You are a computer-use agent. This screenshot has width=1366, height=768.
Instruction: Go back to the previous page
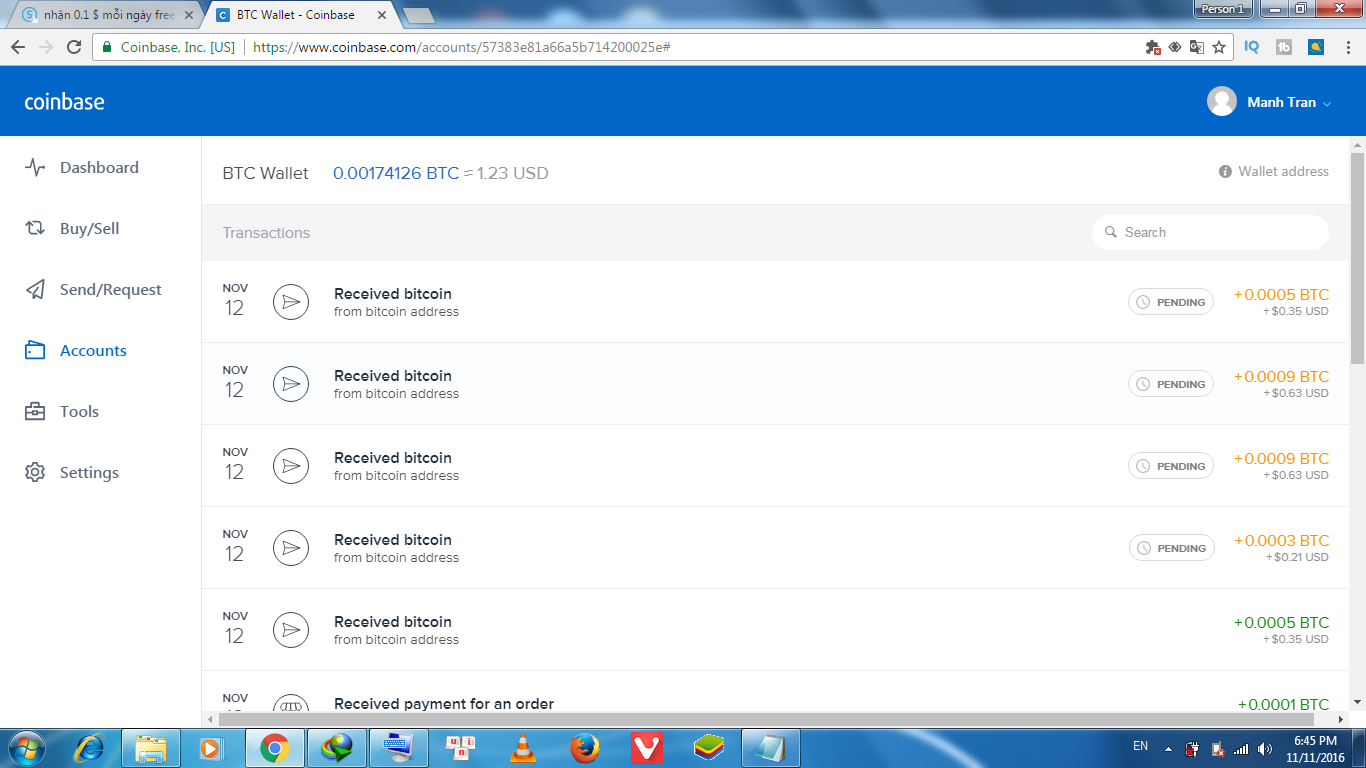(x=18, y=47)
